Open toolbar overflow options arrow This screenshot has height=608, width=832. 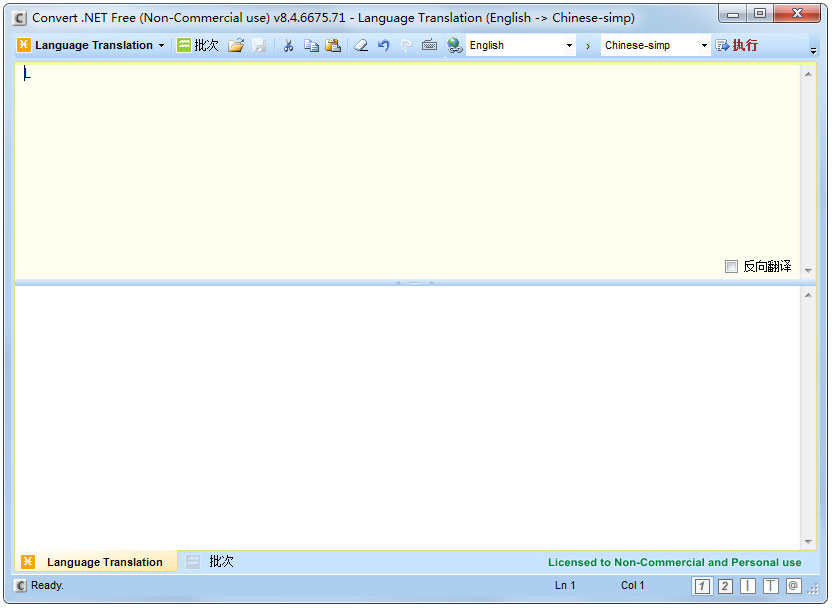pyautogui.click(x=813, y=50)
